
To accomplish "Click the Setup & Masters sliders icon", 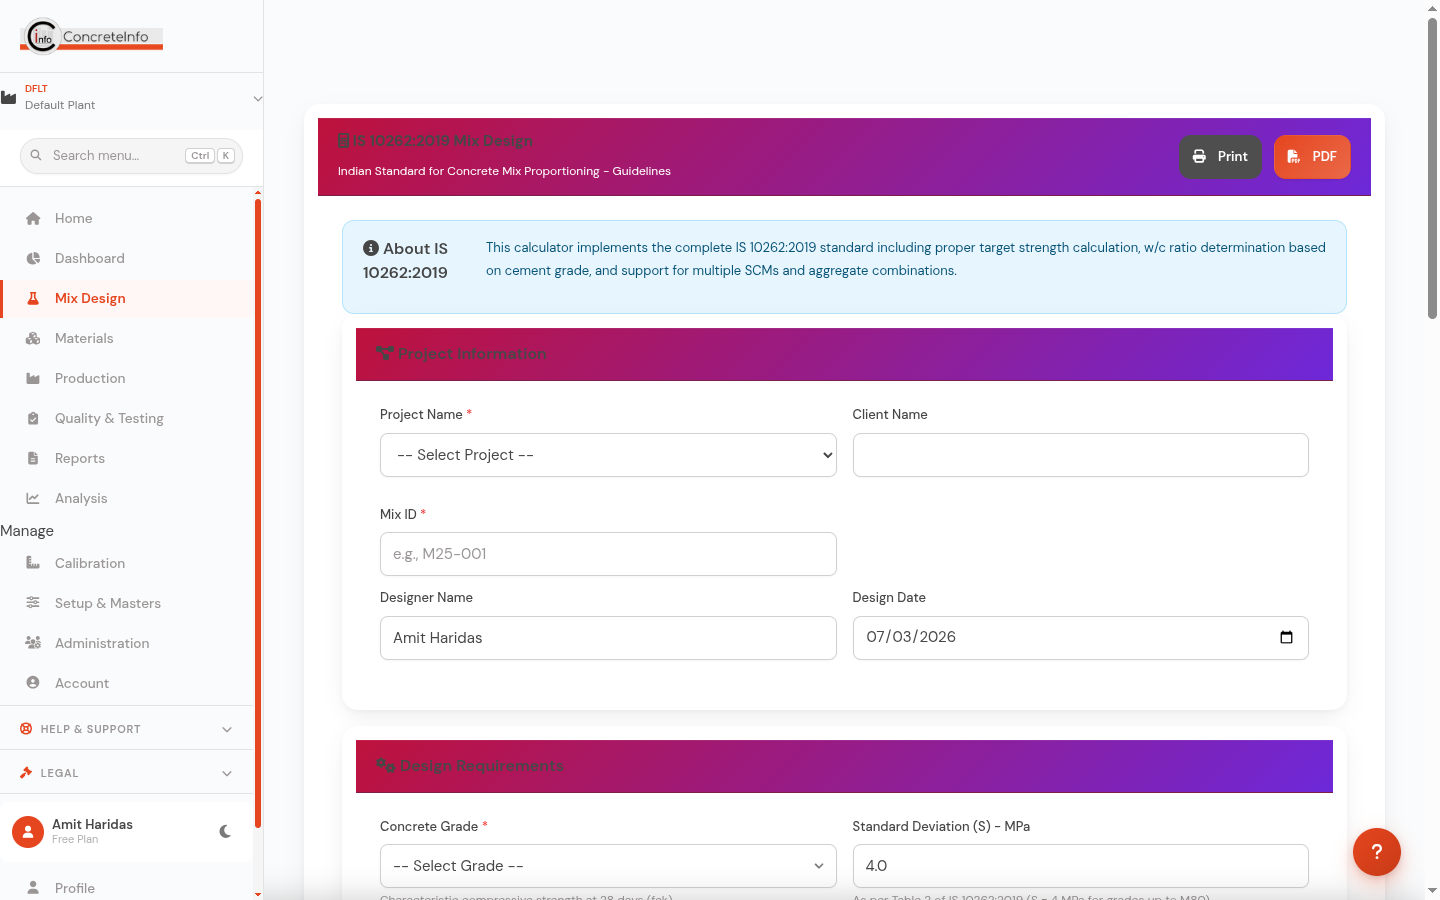I will 33,603.
